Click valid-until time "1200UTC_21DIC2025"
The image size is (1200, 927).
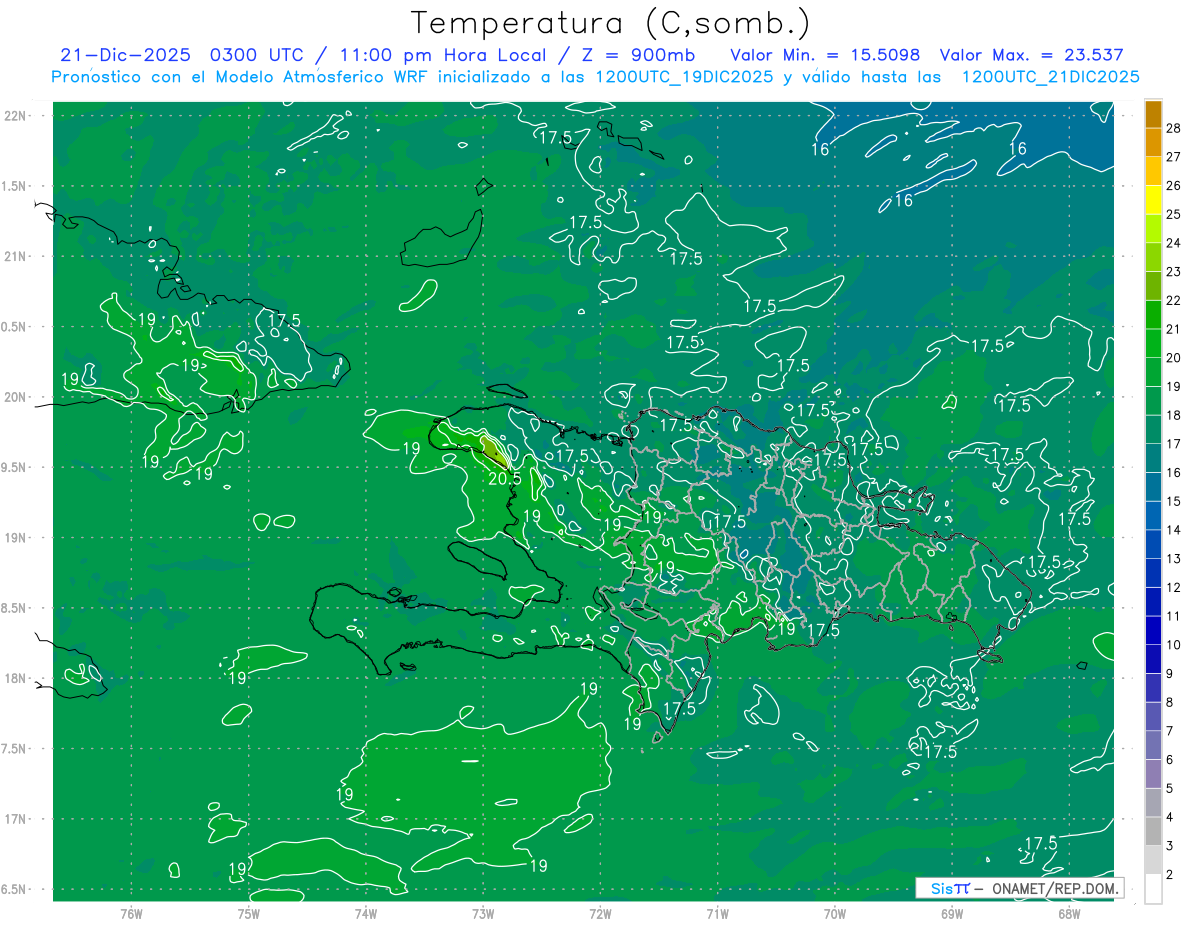tap(1050, 77)
